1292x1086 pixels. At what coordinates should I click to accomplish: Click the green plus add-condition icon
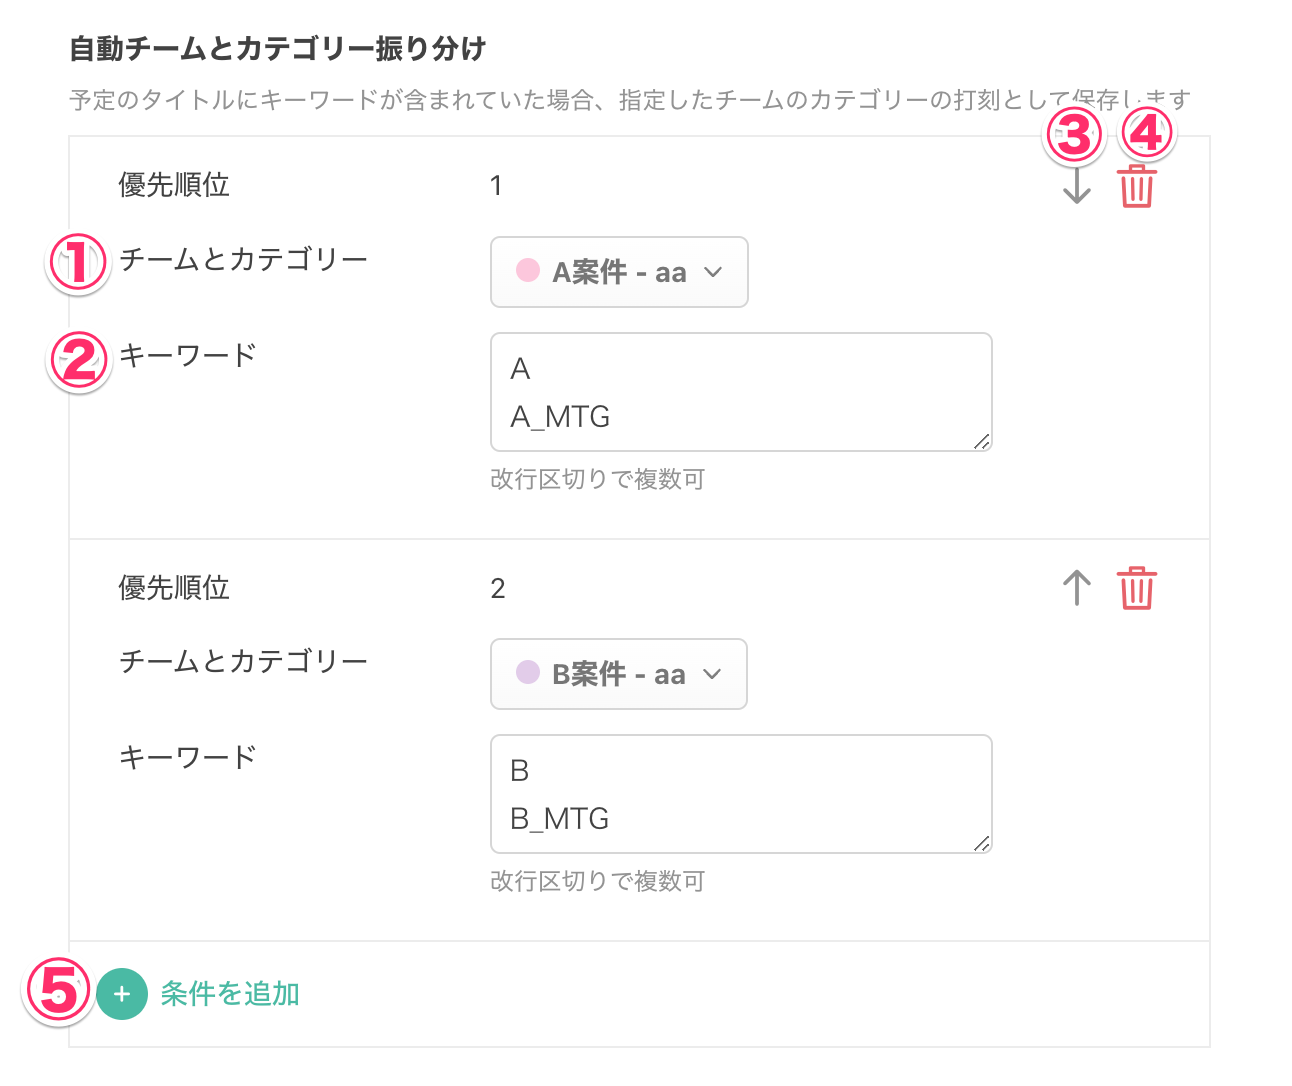(x=122, y=994)
